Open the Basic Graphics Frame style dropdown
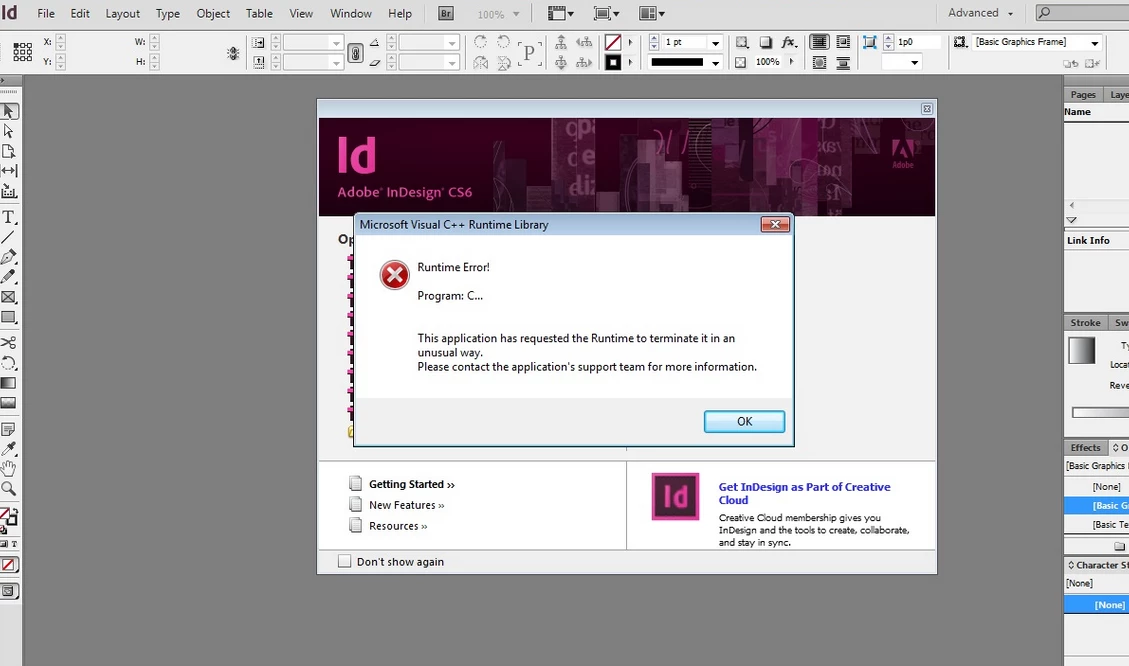This screenshot has height=666, width=1129. pos(1094,42)
